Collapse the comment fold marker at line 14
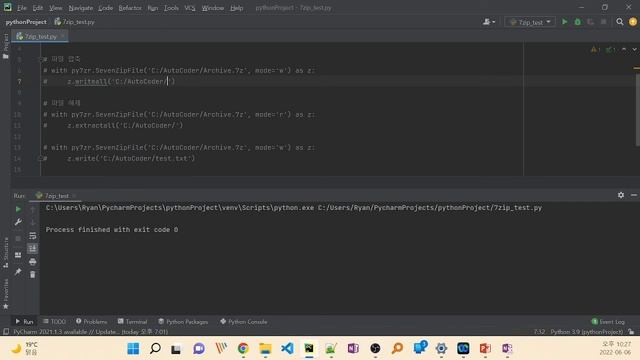 pyautogui.click(x=40, y=158)
